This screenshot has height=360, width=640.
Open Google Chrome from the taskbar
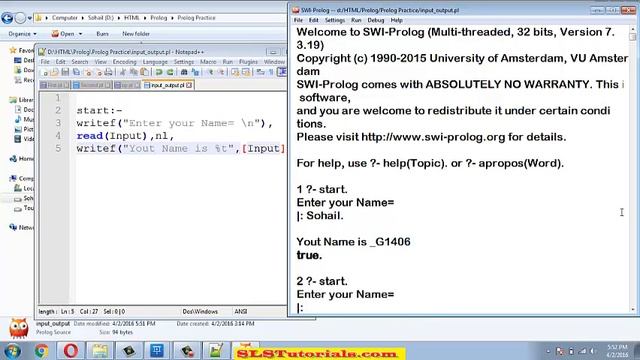click(41, 351)
